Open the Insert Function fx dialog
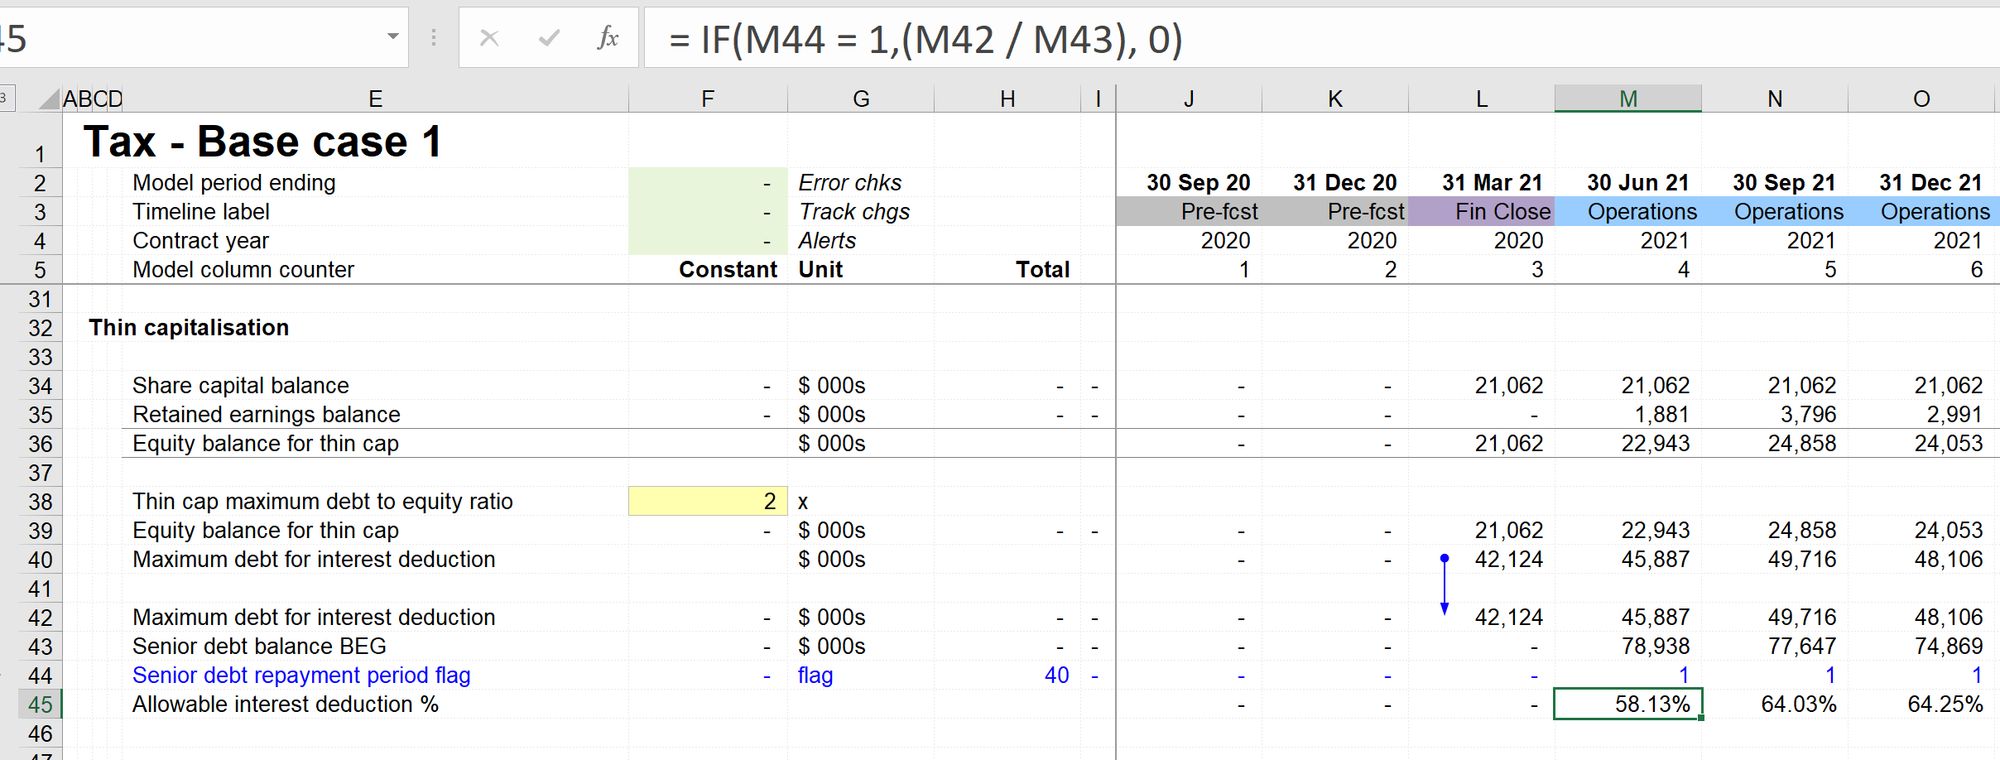The width and height of the screenshot is (2000, 760). [607, 38]
